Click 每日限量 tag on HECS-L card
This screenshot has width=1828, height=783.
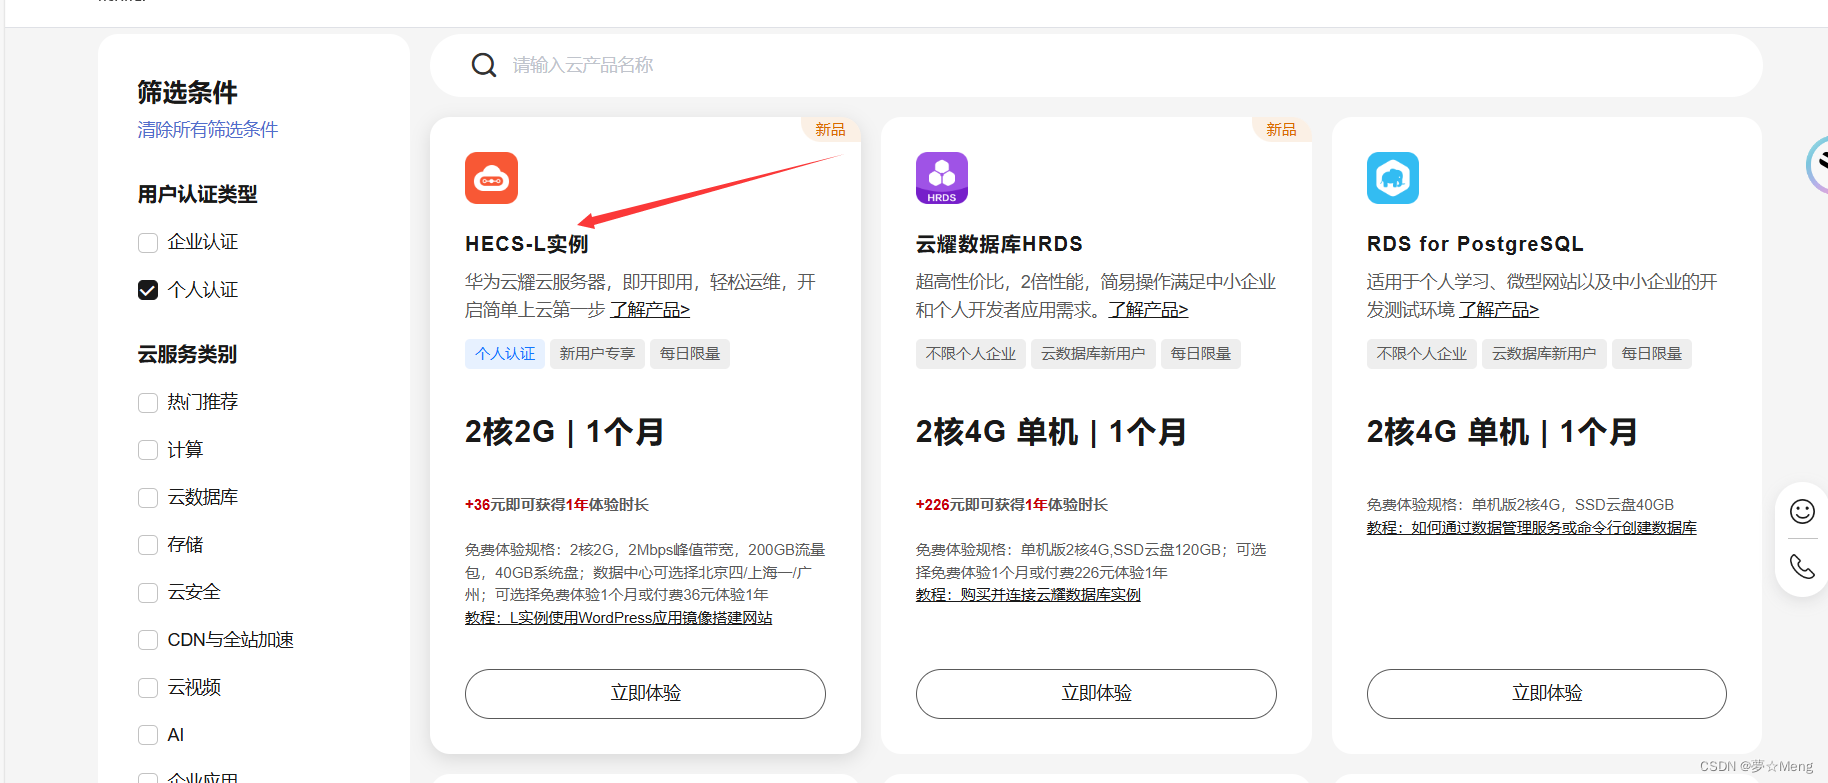[690, 354]
